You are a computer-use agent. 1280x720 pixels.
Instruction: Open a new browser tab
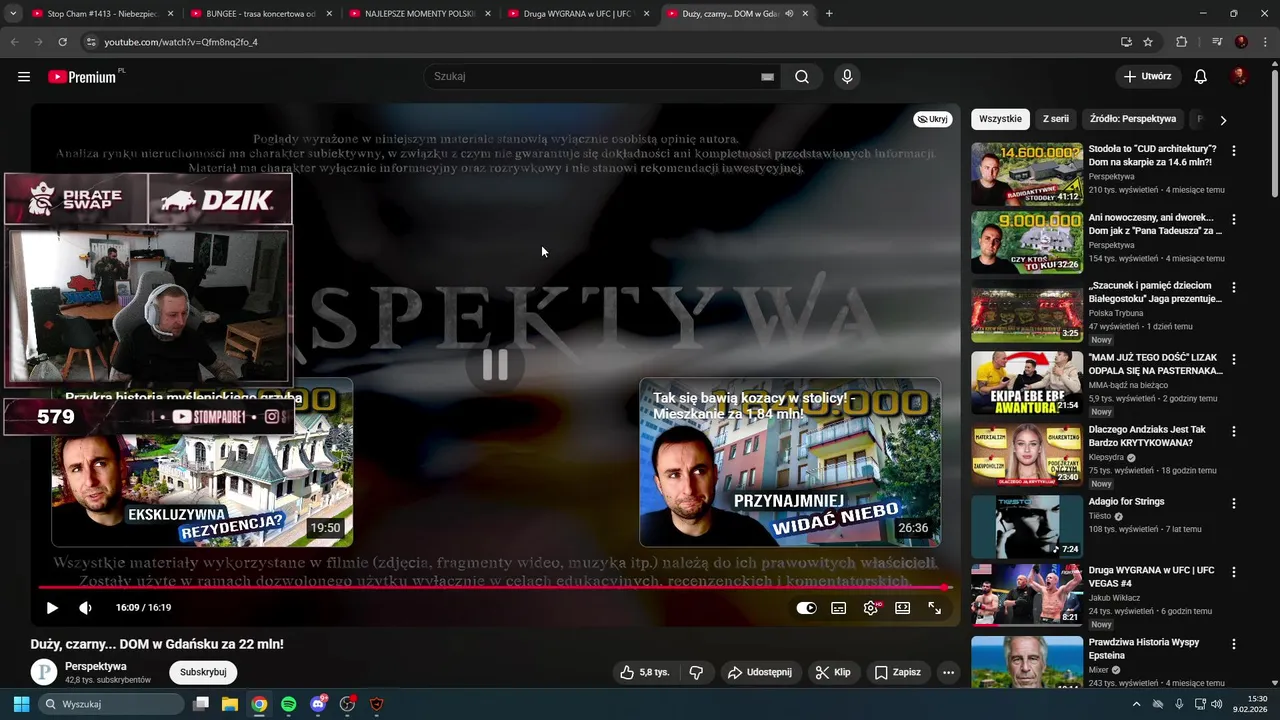click(829, 14)
